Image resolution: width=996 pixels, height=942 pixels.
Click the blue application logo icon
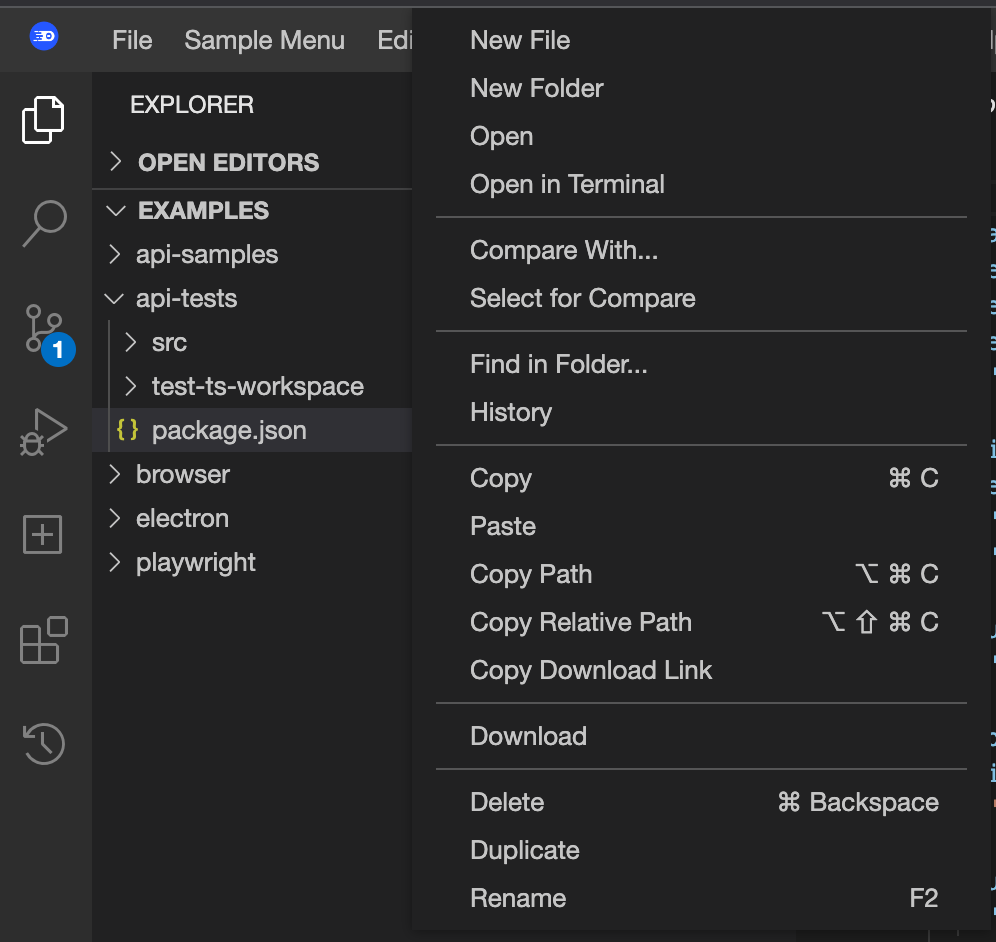(44, 38)
